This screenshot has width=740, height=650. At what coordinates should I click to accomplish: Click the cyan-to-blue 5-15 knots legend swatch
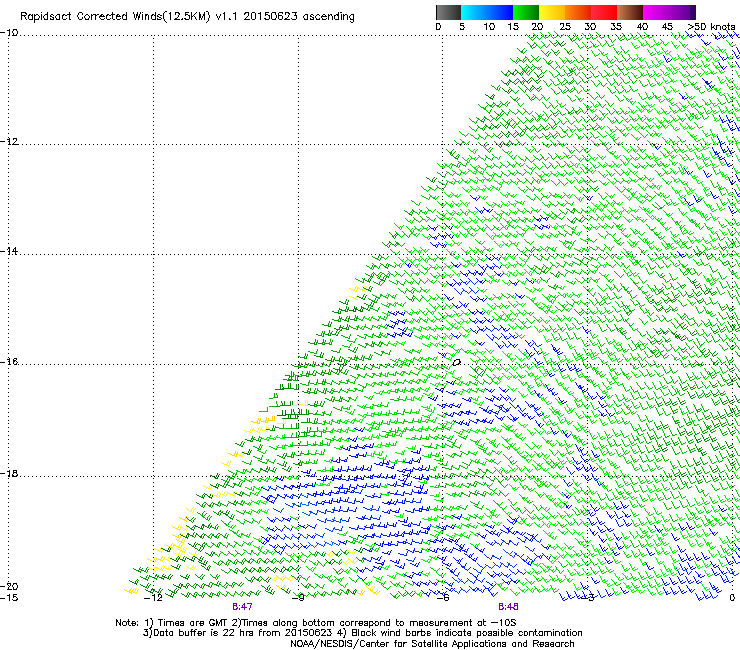[x=487, y=12]
